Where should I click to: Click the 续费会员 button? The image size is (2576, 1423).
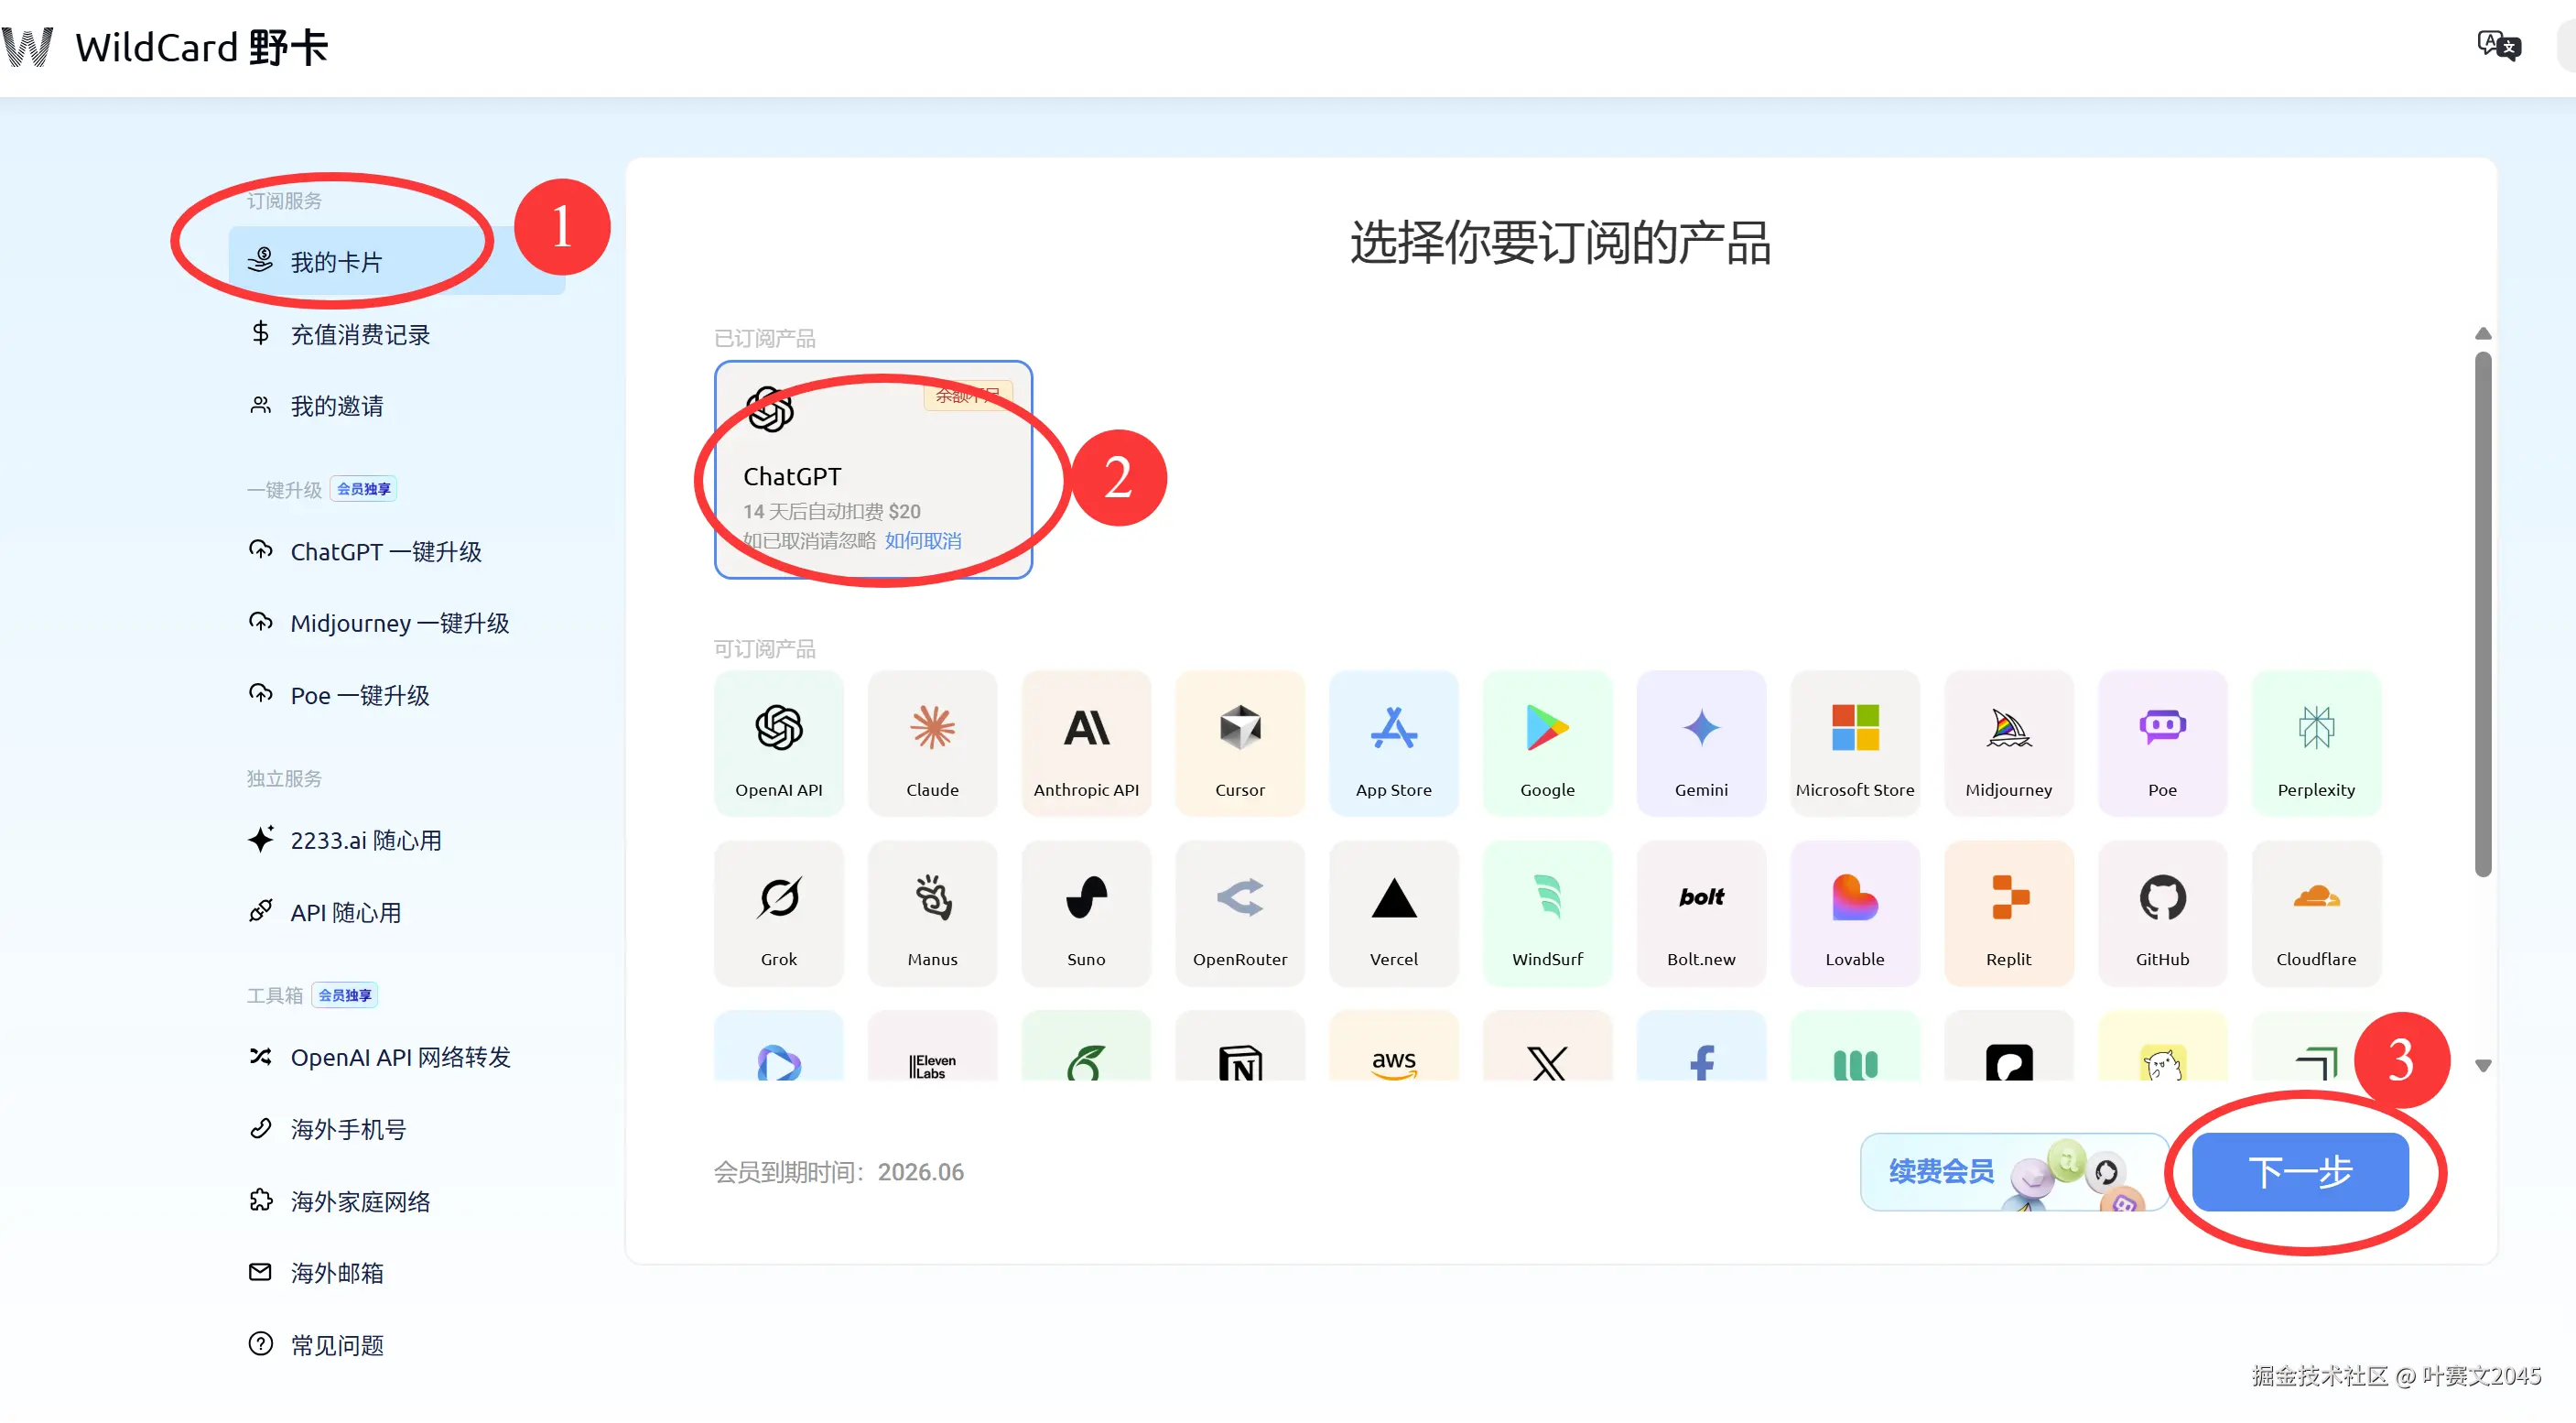pyautogui.click(x=1940, y=1171)
